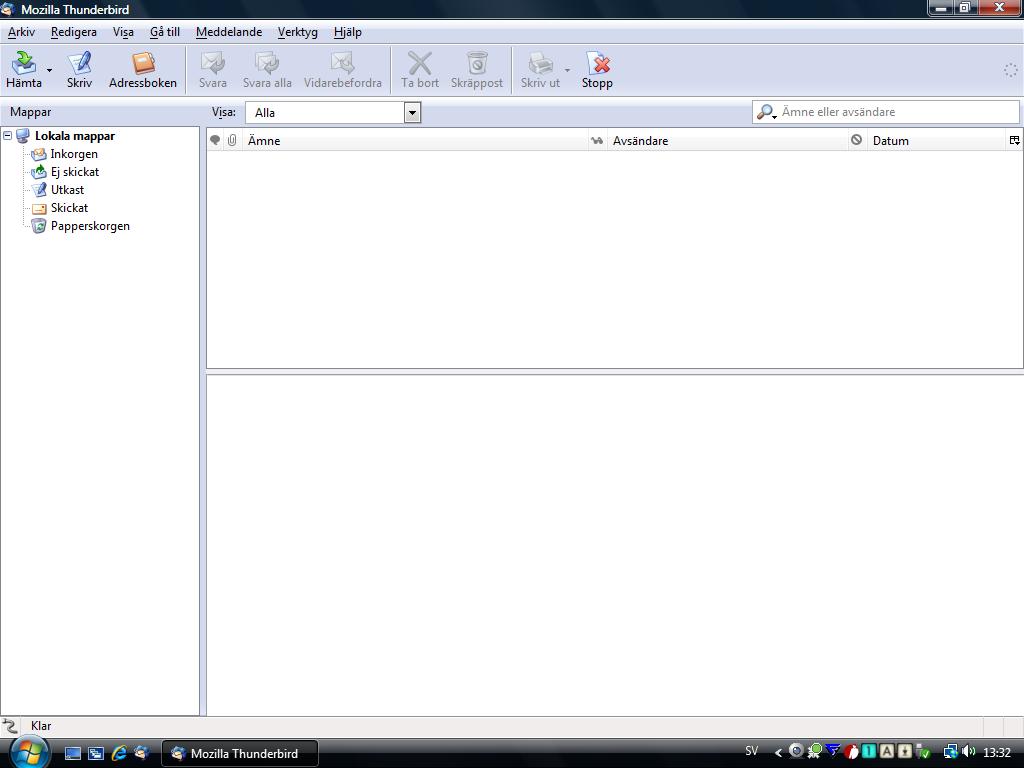Open the Inkorgen folder
The image size is (1024, 768).
74,154
